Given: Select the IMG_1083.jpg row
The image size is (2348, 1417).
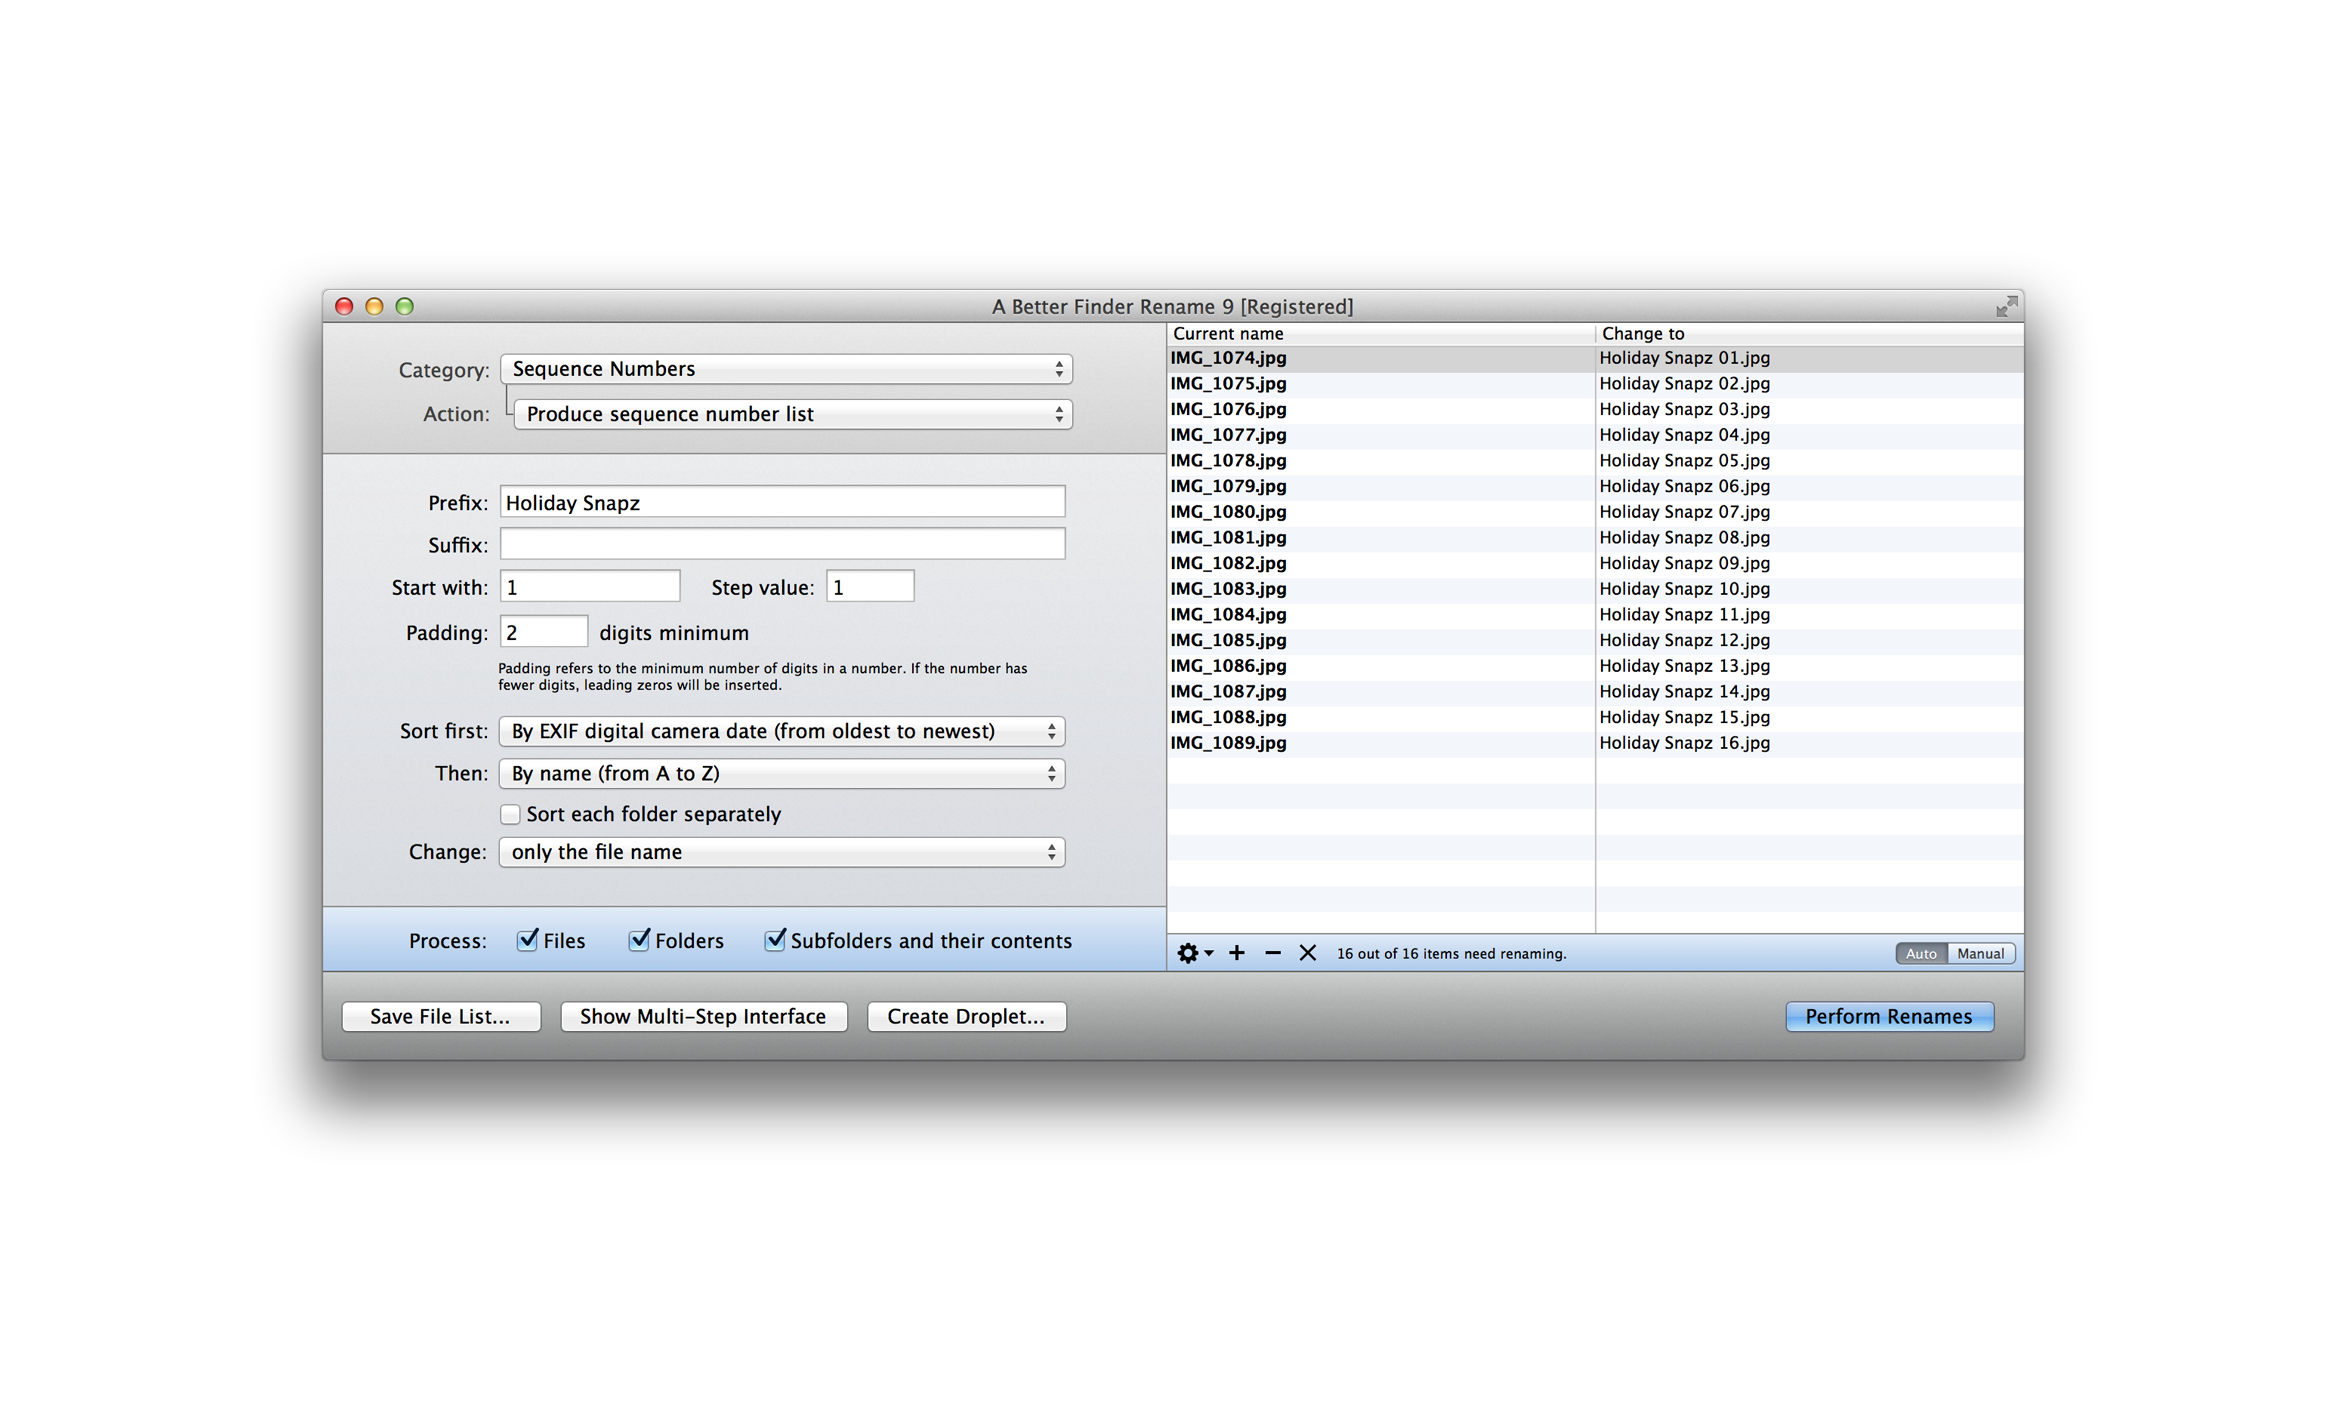Looking at the screenshot, I should click(x=1596, y=589).
